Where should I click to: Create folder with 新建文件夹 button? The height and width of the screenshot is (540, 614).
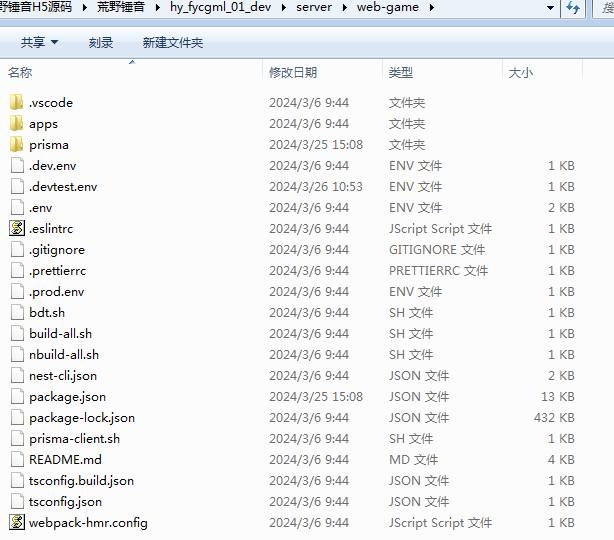point(172,43)
